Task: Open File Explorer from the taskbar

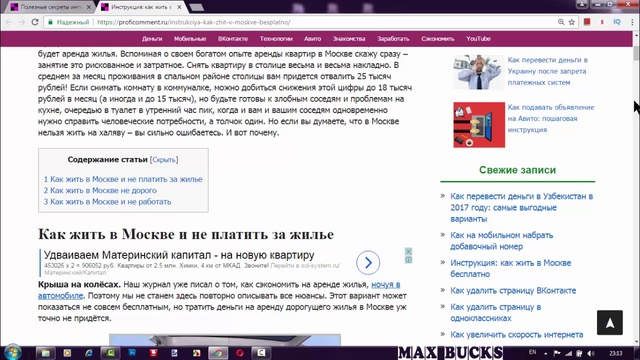Action: click(45, 353)
